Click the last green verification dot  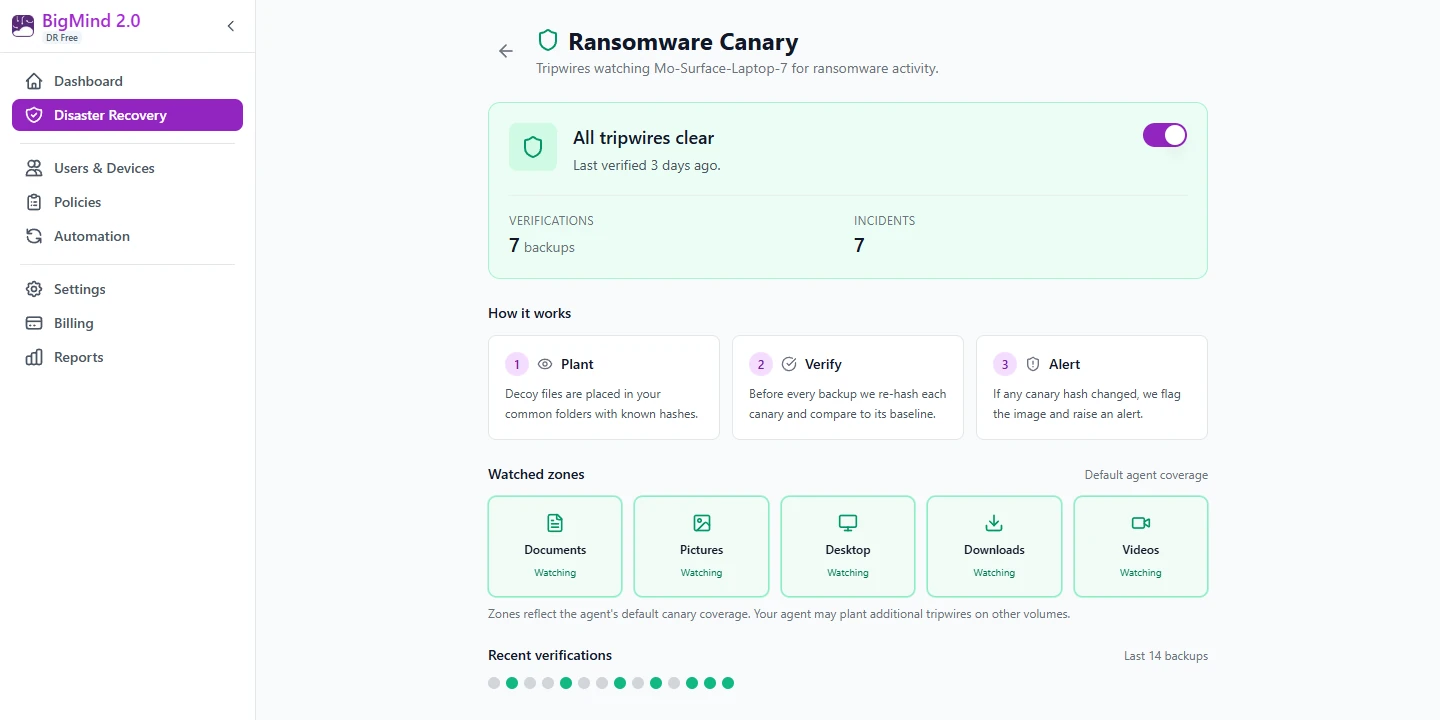(x=728, y=683)
